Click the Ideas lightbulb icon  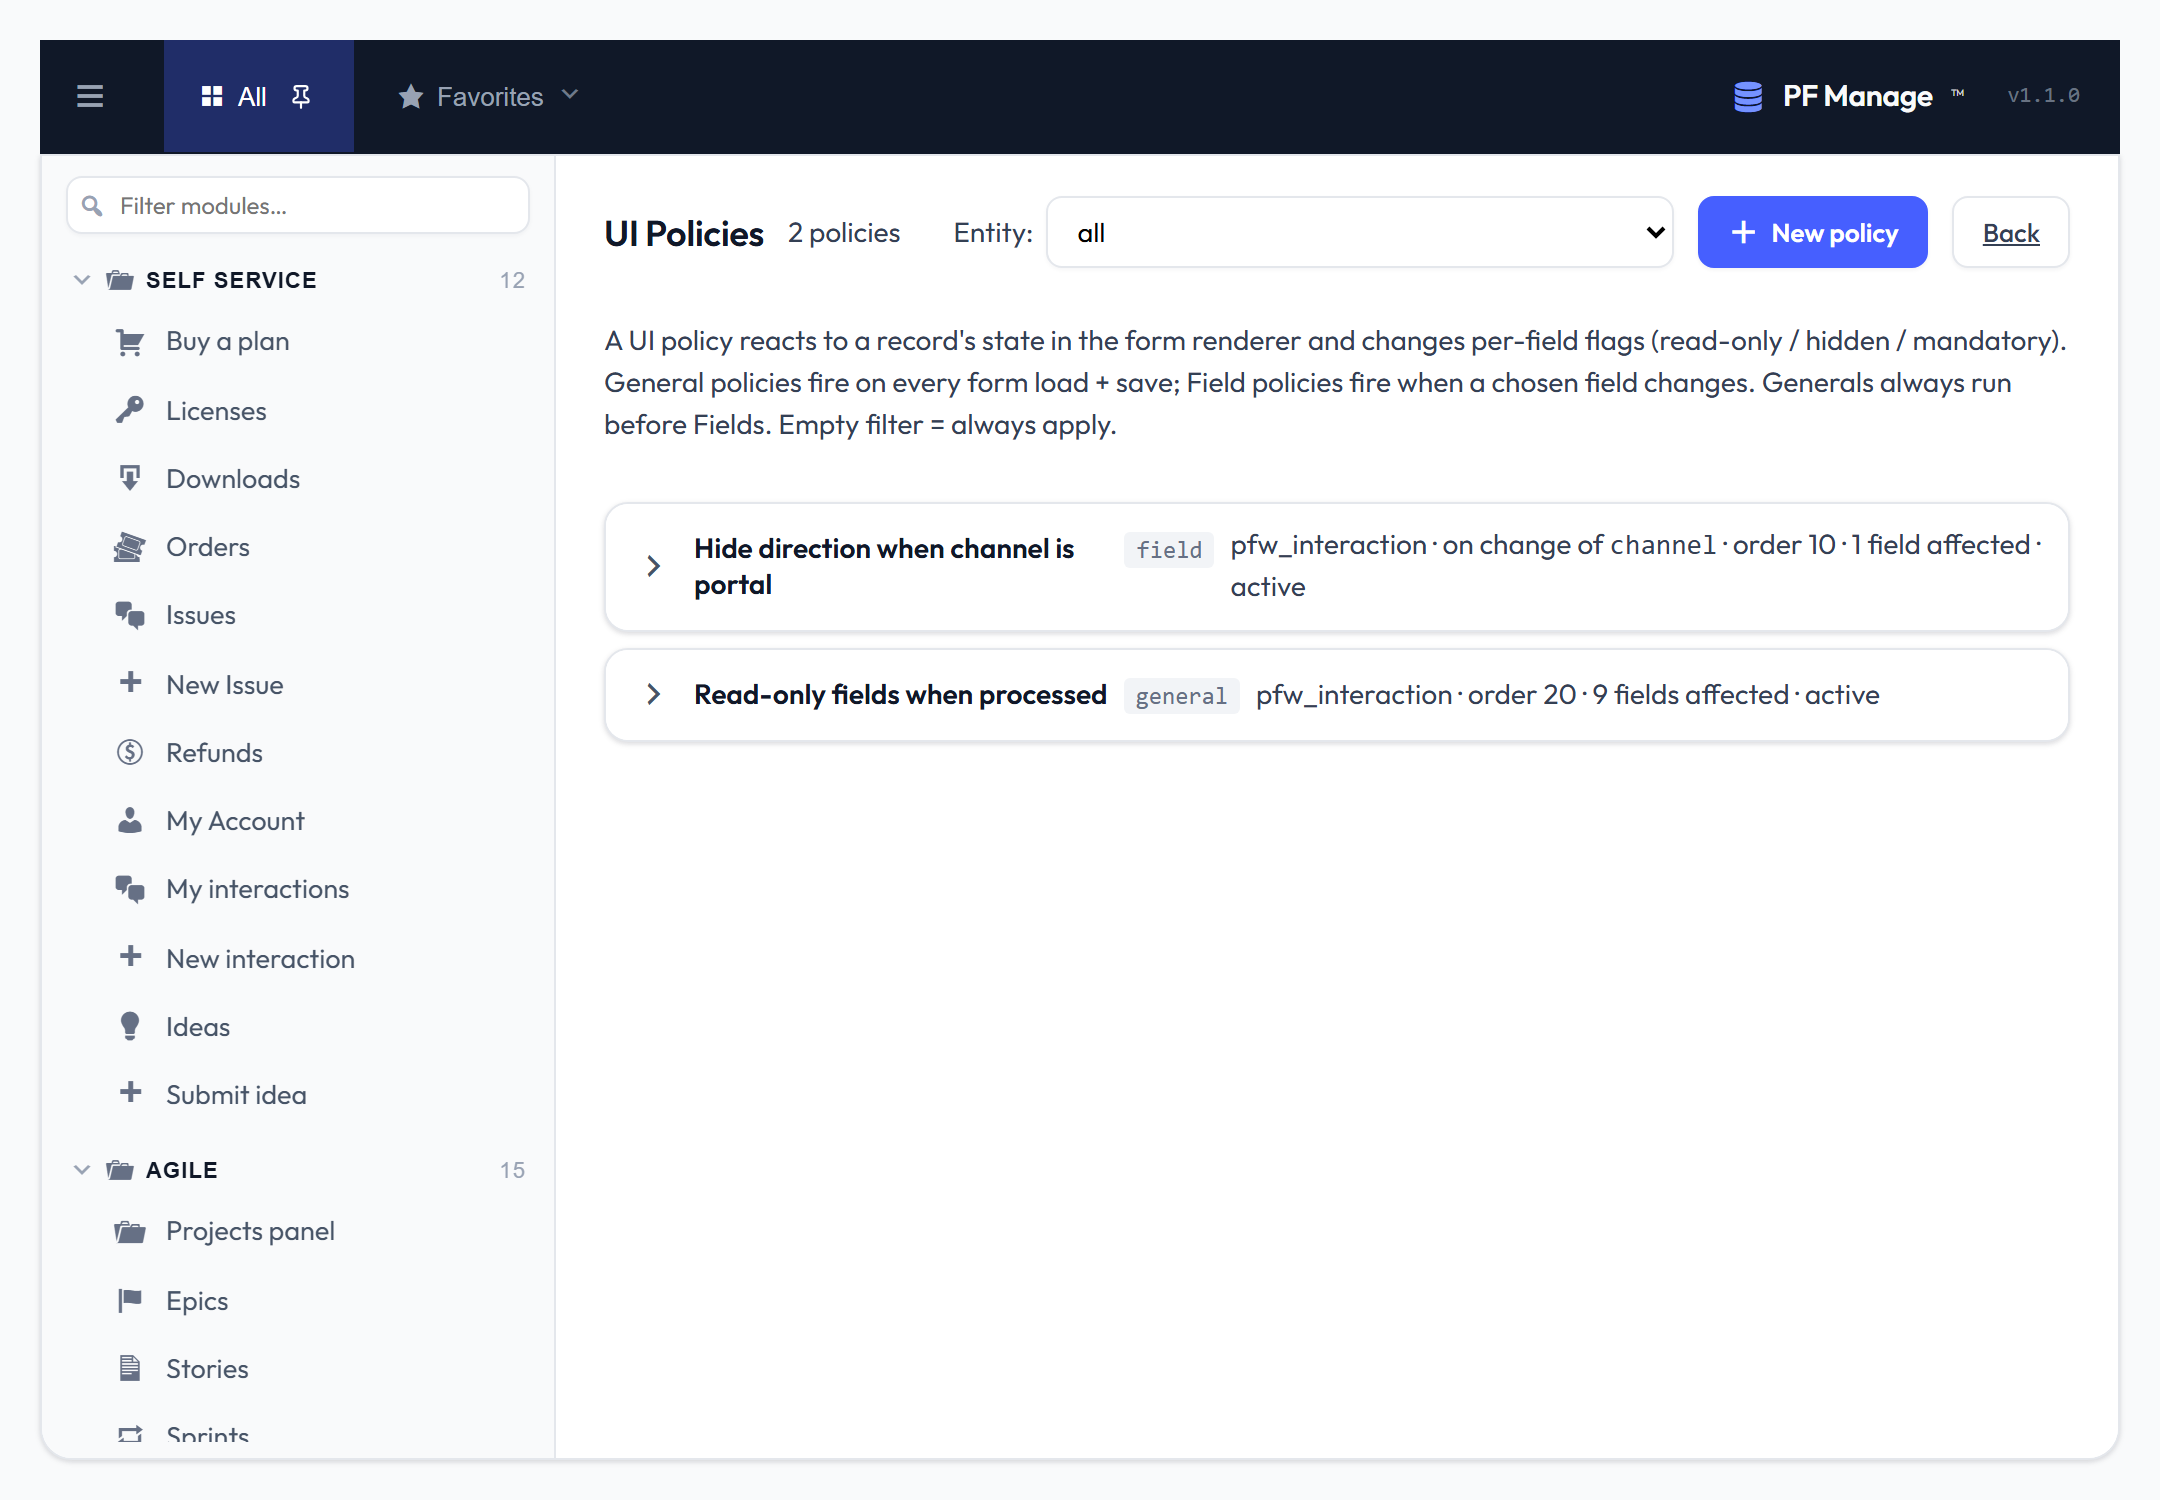130,1026
